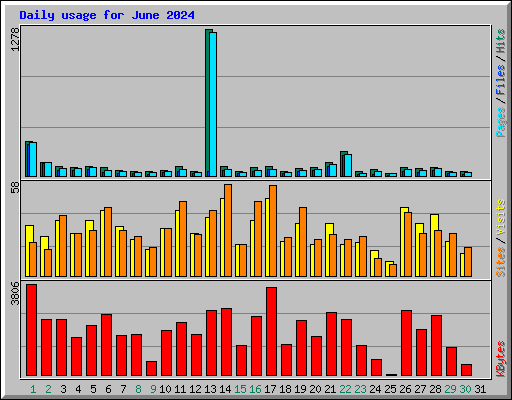512x400 pixels.
Task: Click the day 12 axis label
Action: [x=195, y=389]
